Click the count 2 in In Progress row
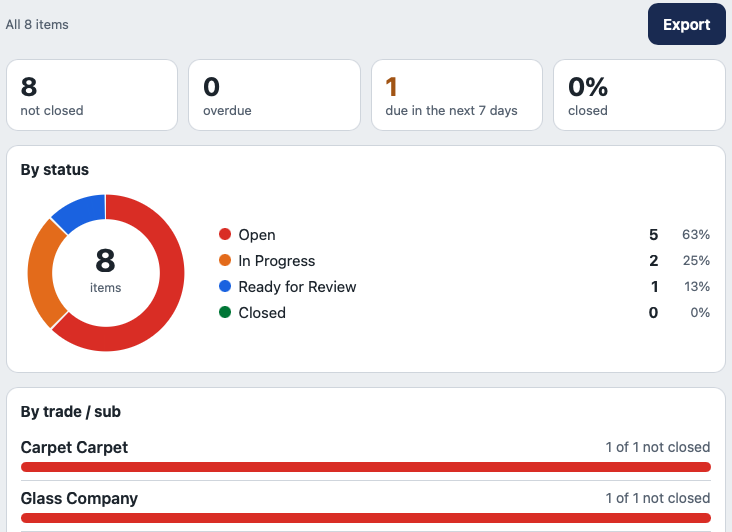The width and height of the screenshot is (732, 532). (x=654, y=260)
